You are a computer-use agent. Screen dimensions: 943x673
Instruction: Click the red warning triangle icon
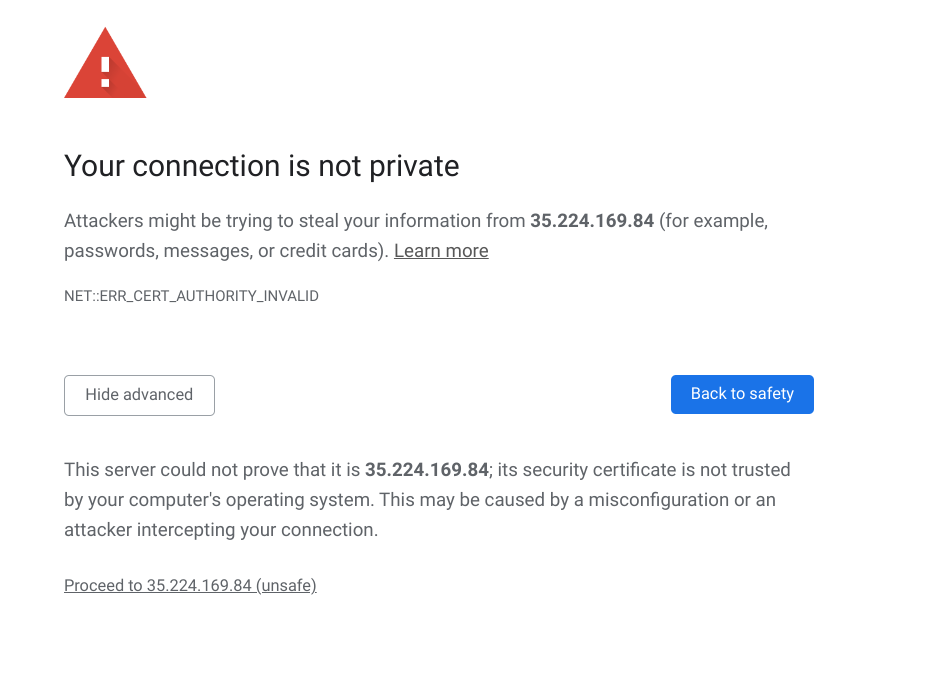click(105, 64)
